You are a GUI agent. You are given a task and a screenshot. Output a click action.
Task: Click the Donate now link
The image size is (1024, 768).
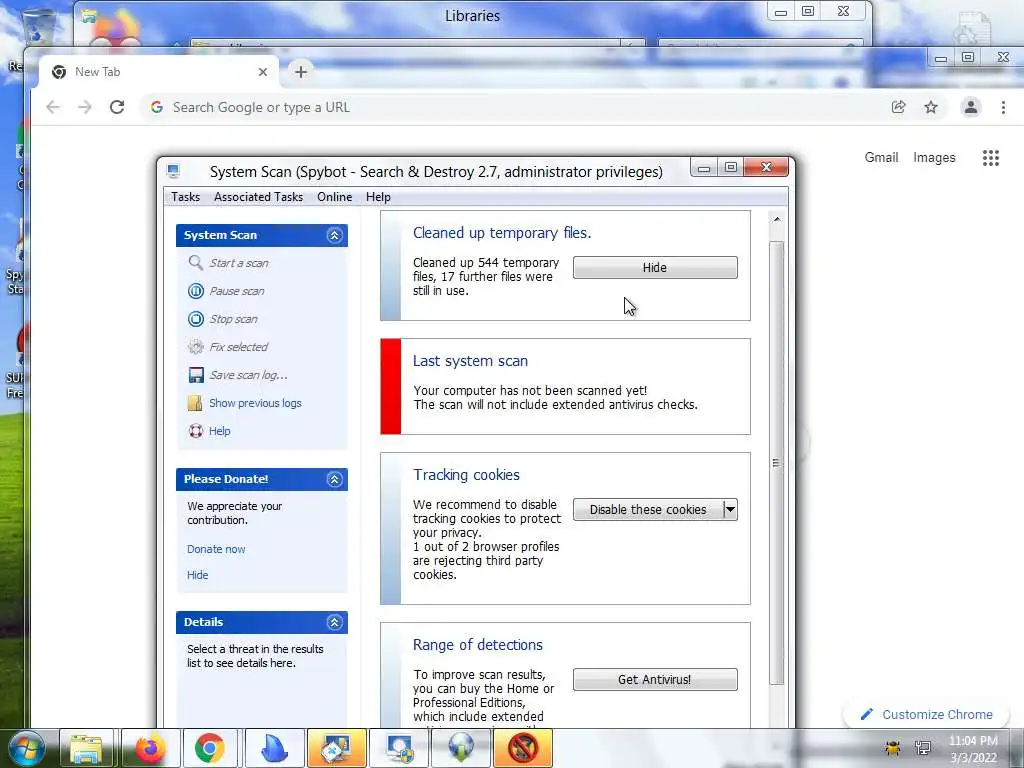(x=216, y=549)
